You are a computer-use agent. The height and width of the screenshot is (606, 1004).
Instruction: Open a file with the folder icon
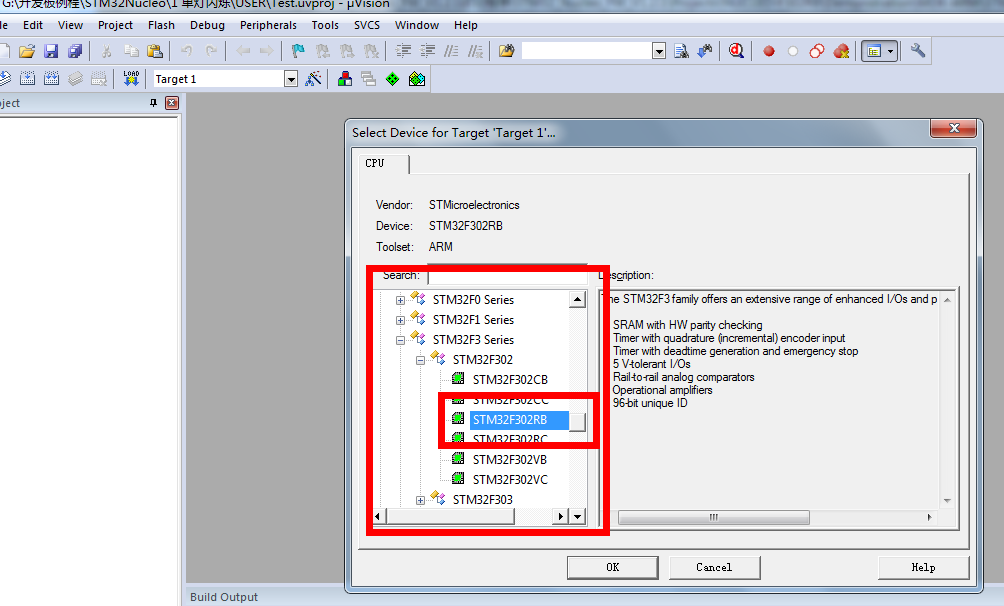(x=27, y=51)
